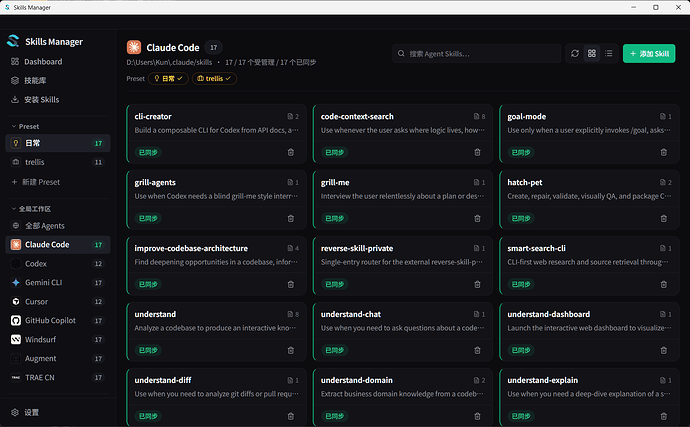Click the 17 count badge beside Claude Code title
Viewport: 690px width, 427px height.
(x=213, y=47)
